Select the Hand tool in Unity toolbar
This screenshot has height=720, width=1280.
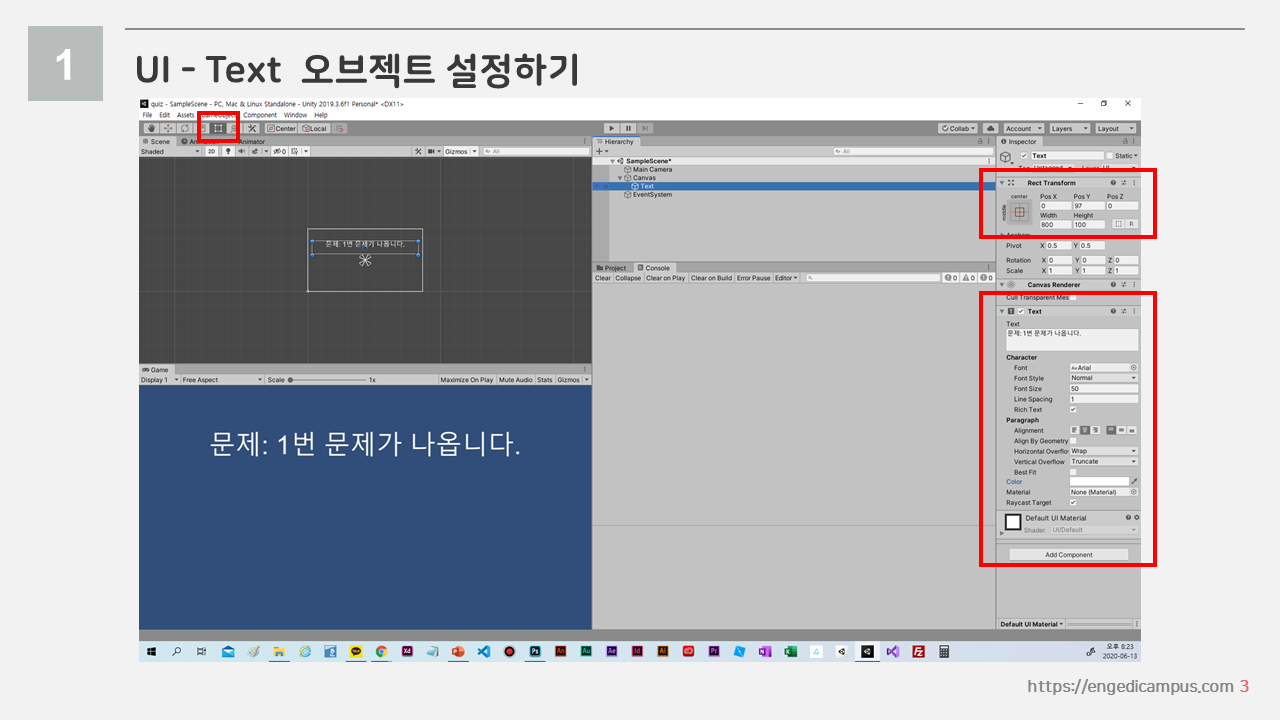[x=151, y=128]
